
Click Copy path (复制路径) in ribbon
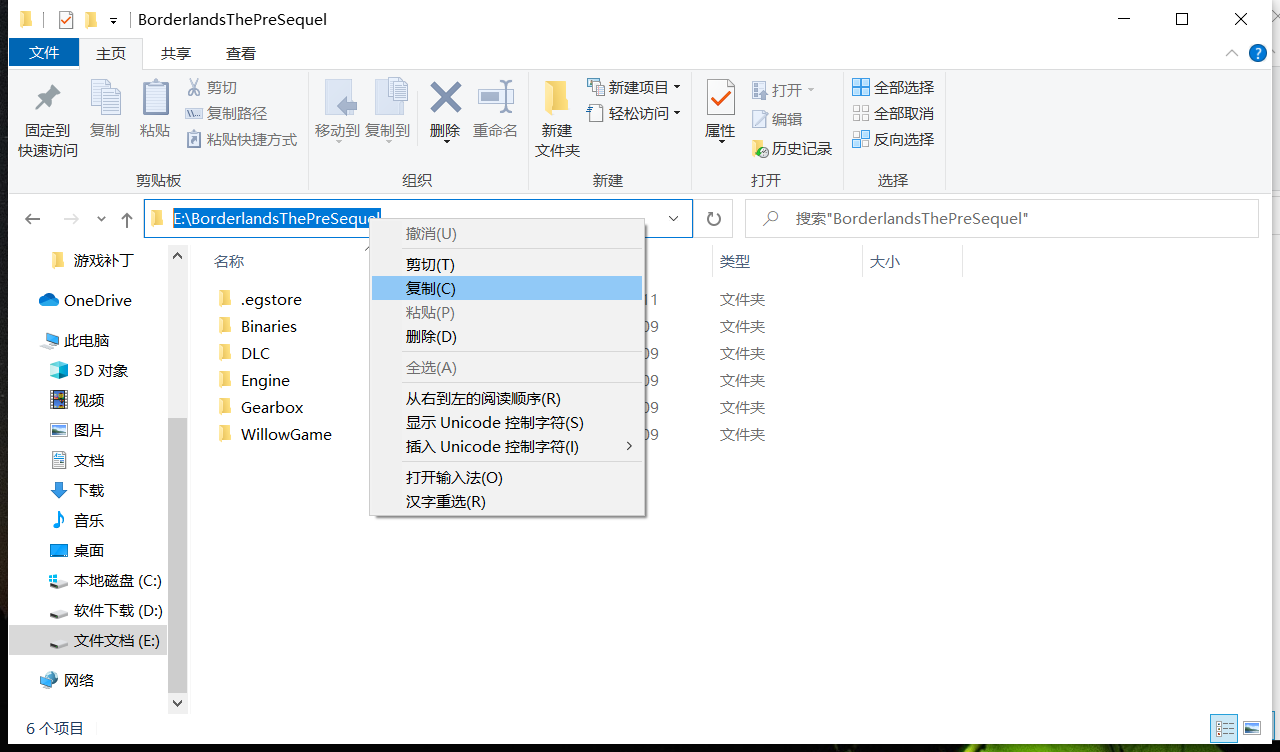click(x=226, y=114)
